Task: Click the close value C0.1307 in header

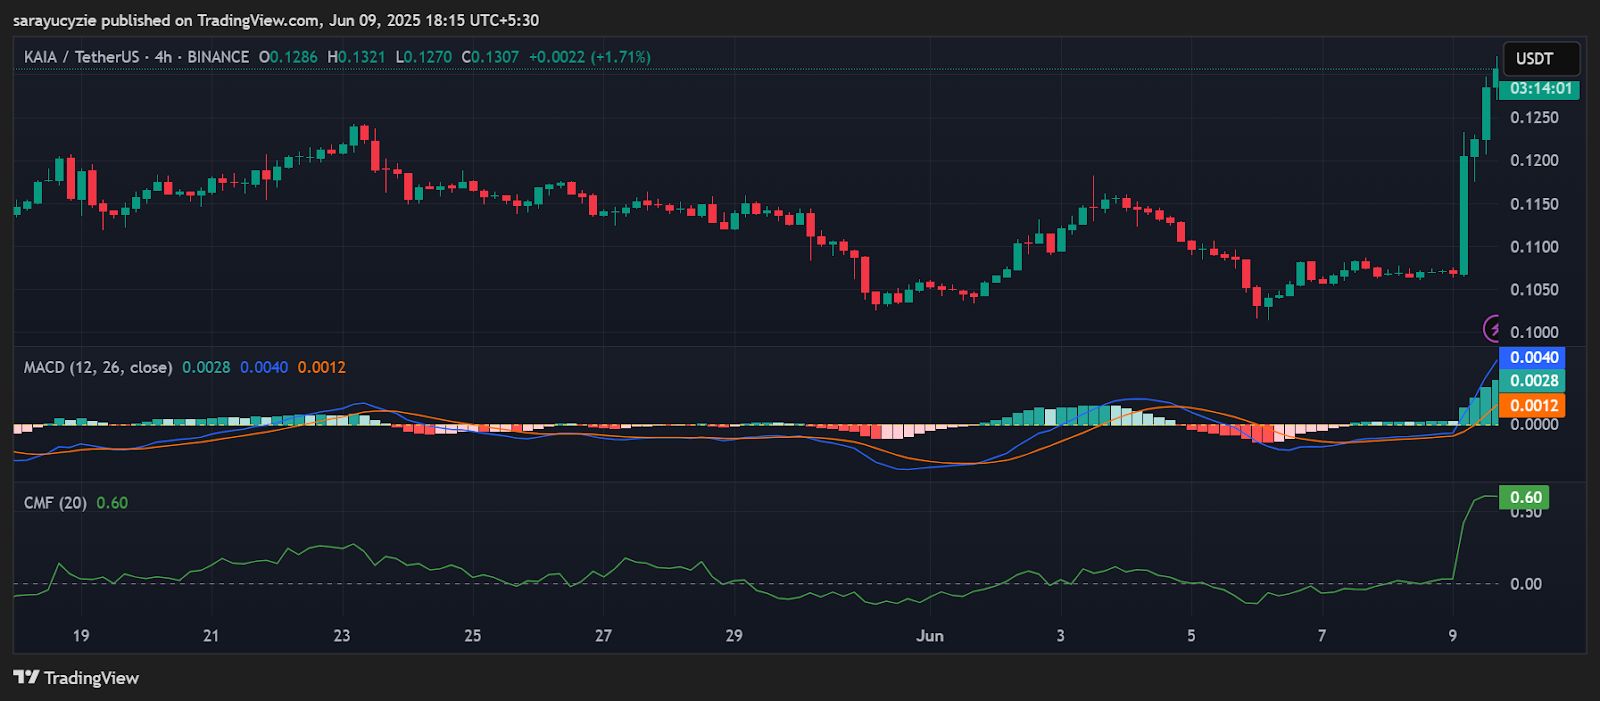Action: tap(490, 57)
